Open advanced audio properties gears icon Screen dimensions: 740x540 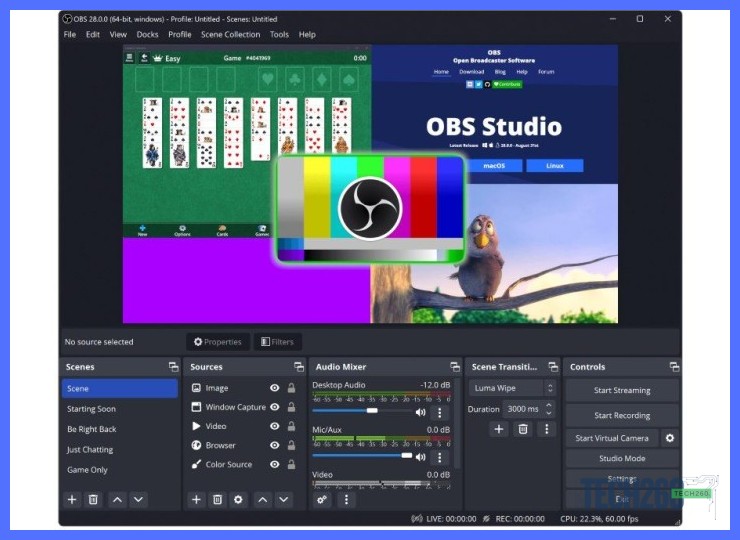[x=322, y=499]
